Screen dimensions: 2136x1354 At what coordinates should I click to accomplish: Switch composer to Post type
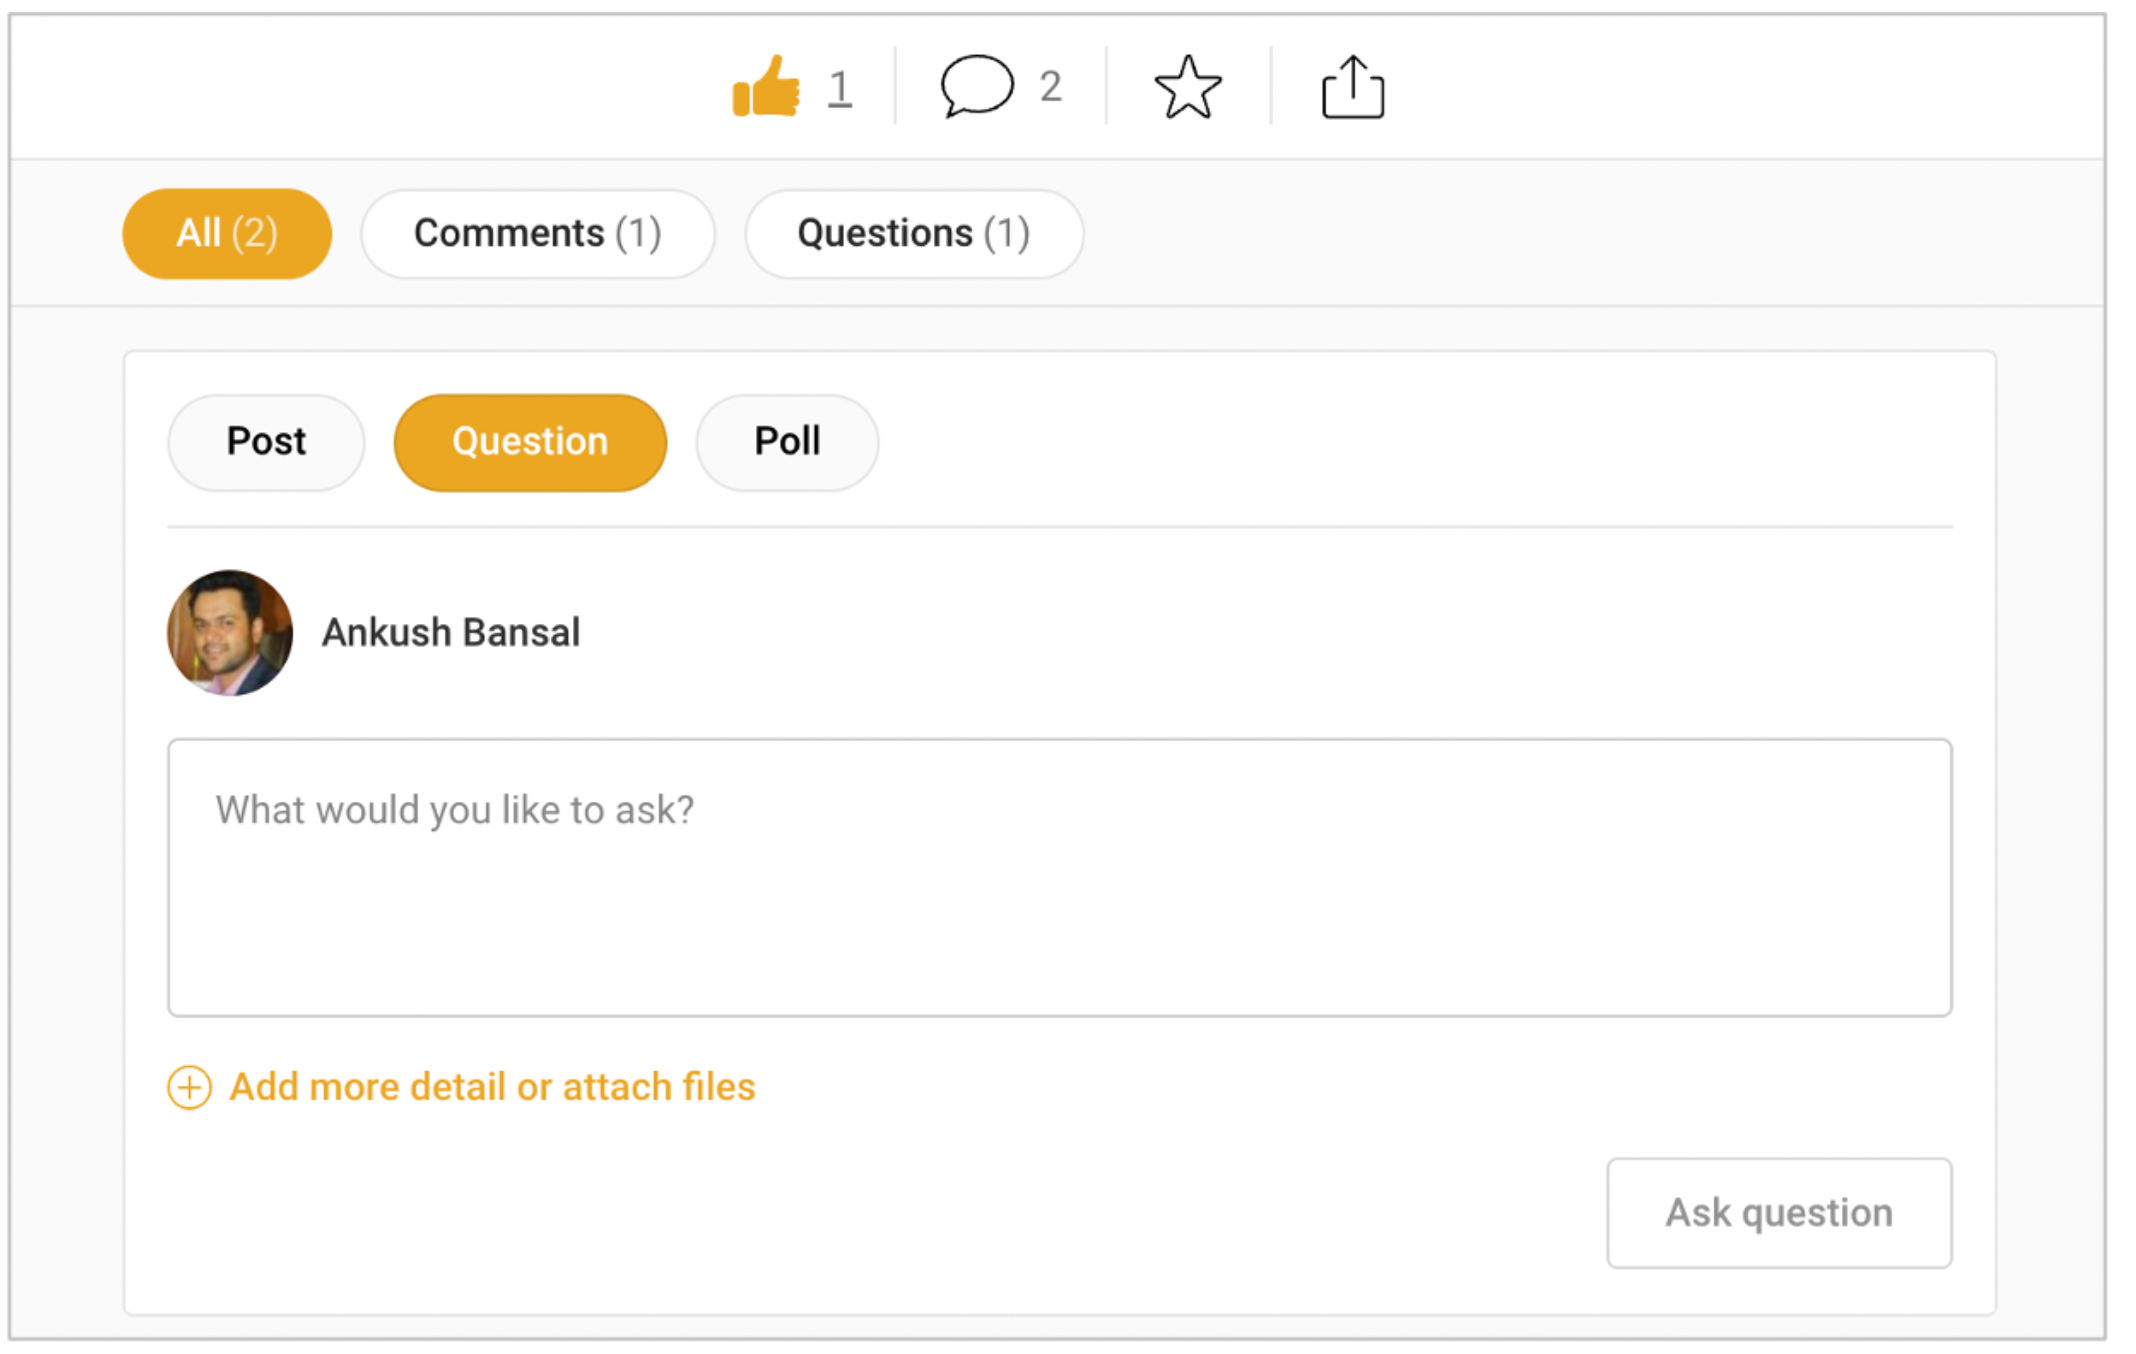pos(266,442)
